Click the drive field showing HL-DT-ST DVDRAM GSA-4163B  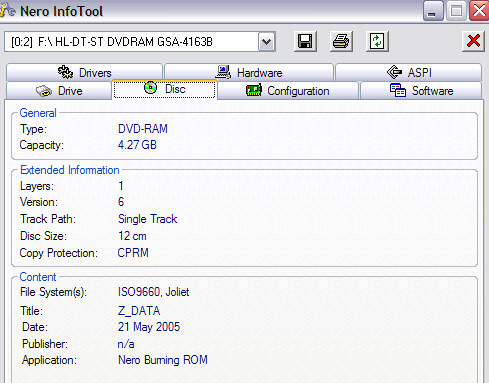(140, 42)
